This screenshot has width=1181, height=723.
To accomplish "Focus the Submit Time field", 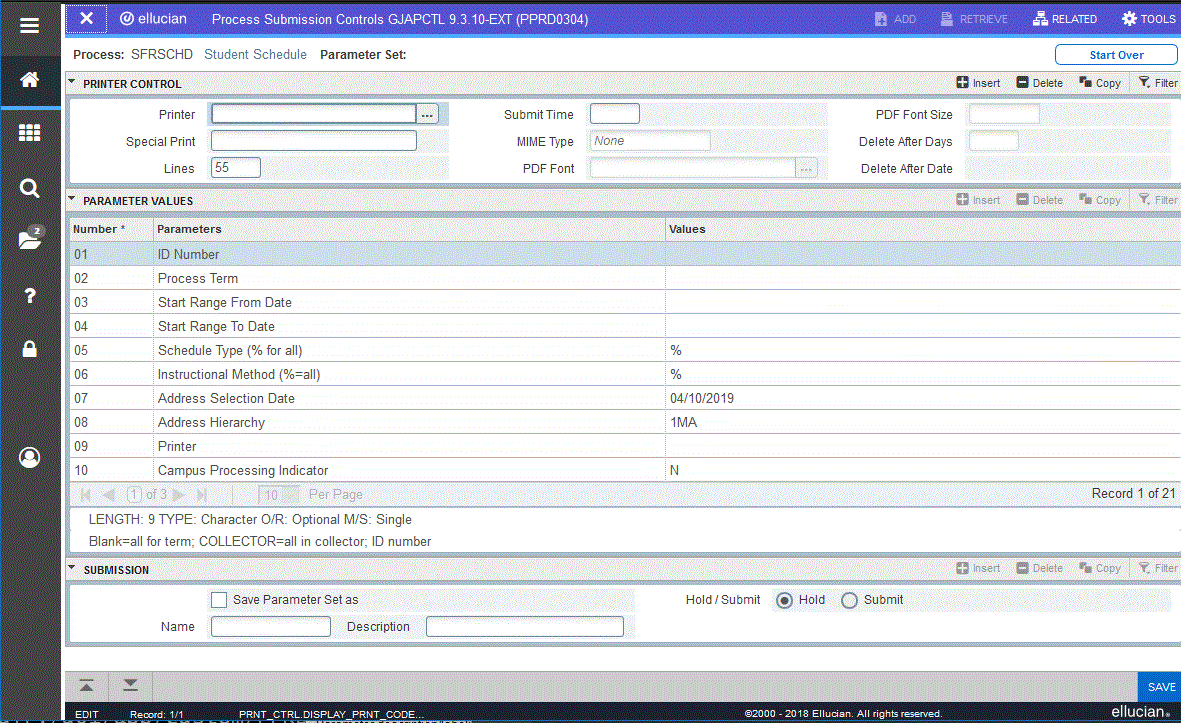I will tap(615, 114).
